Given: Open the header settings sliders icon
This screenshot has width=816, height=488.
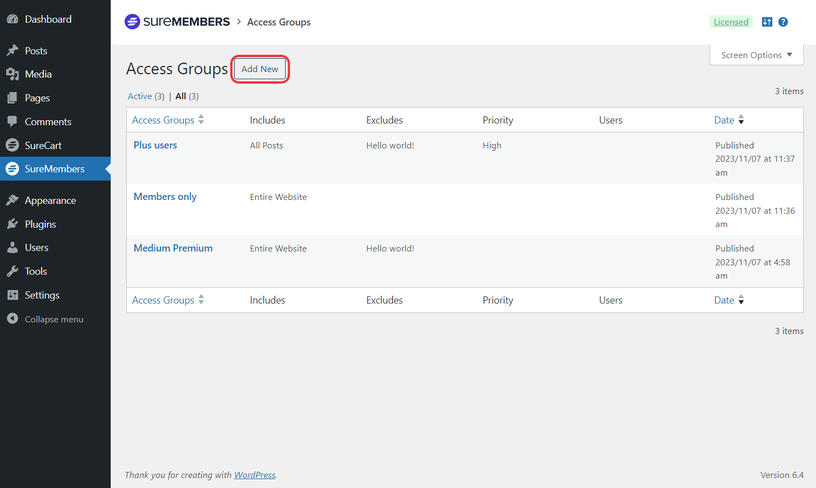Looking at the screenshot, I should click(x=767, y=22).
